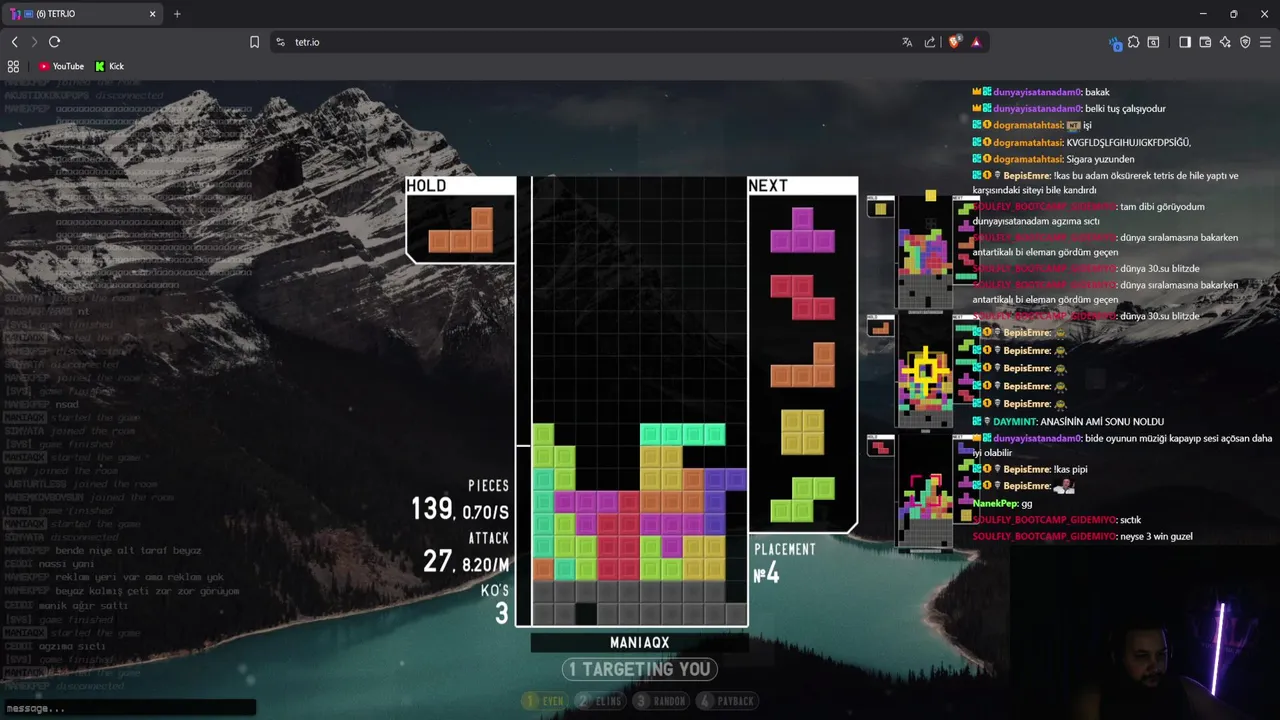Click the game chat message input field
Viewport: 1280px width, 720px height.
pos(128,708)
